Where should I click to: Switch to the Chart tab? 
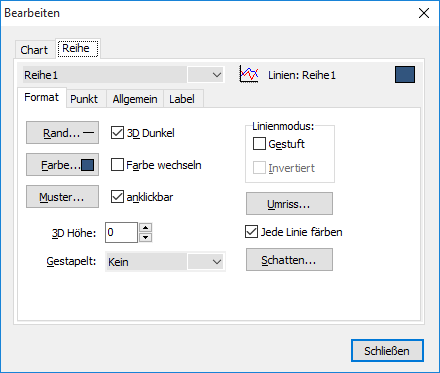point(34,50)
